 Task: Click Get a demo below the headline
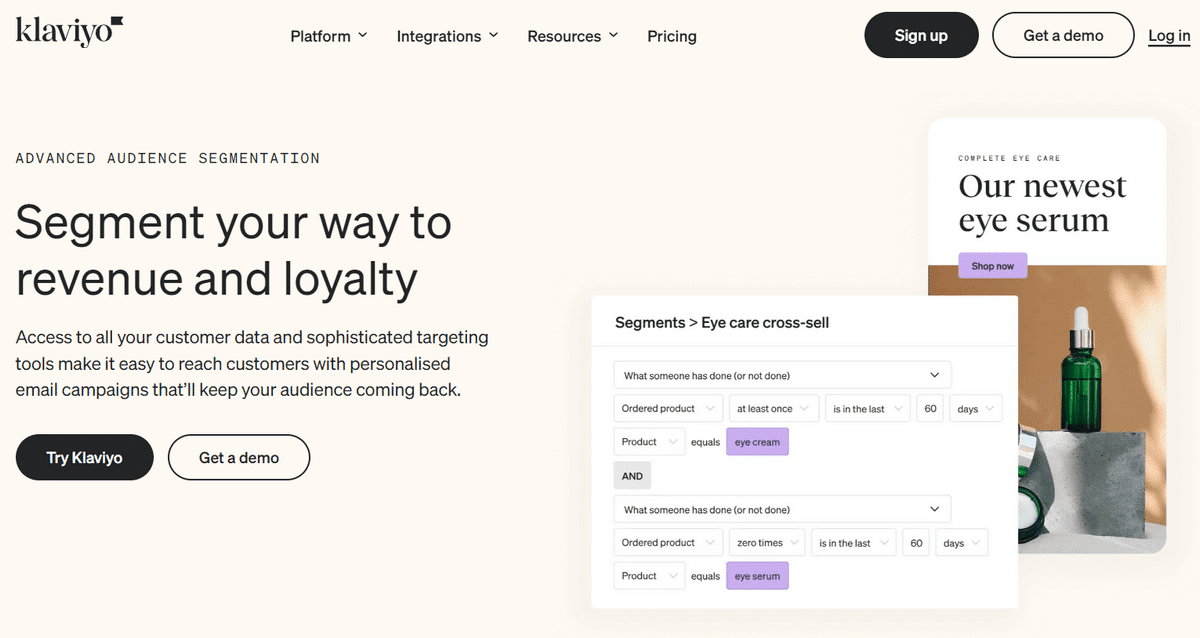click(239, 458)
